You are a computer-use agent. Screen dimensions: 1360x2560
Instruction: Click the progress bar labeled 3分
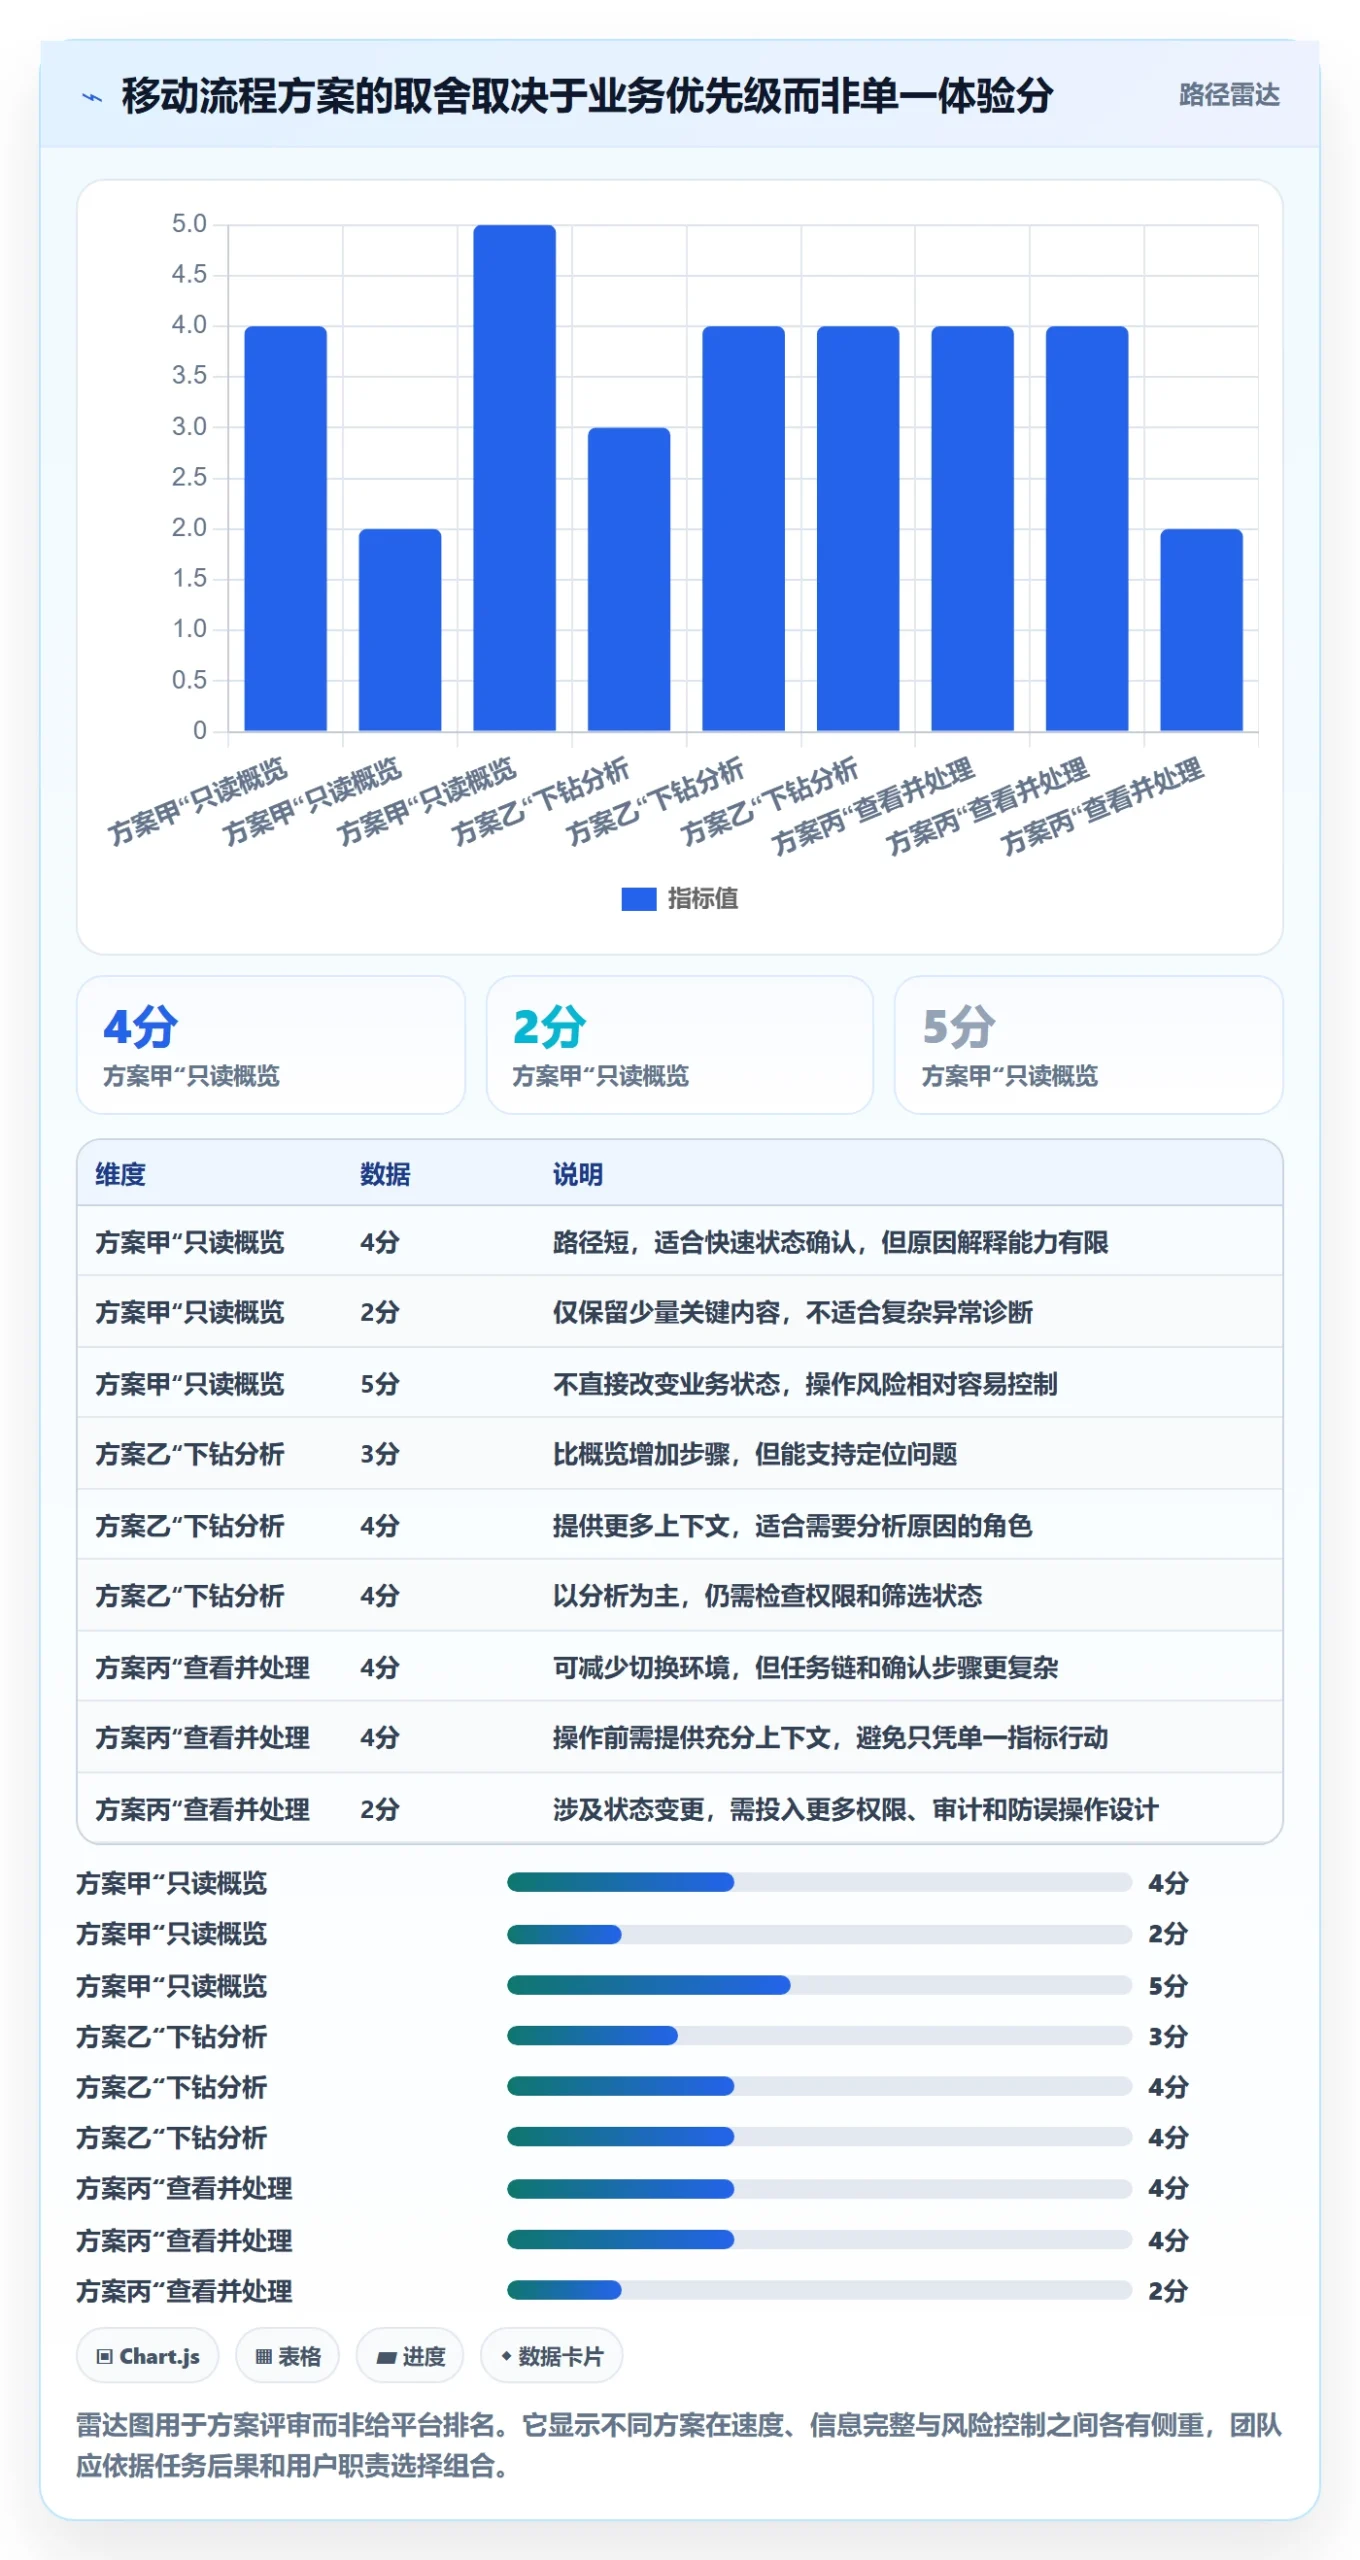pos(819,2036)
